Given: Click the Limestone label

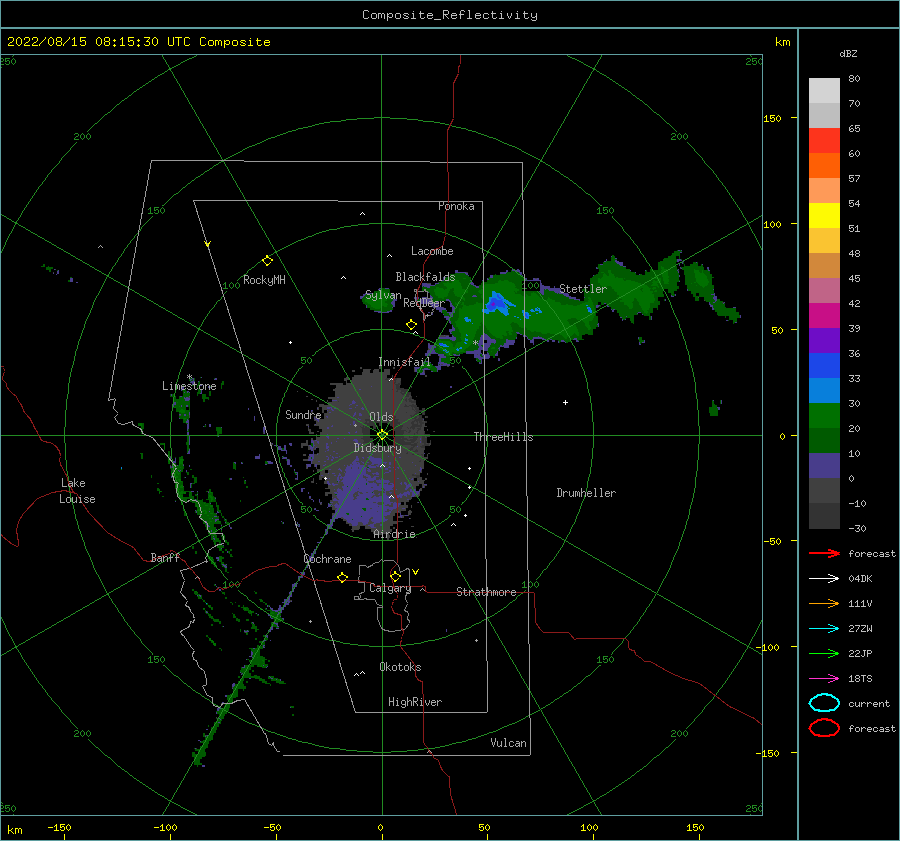Looking at the screenshot, I should (189, 386).
